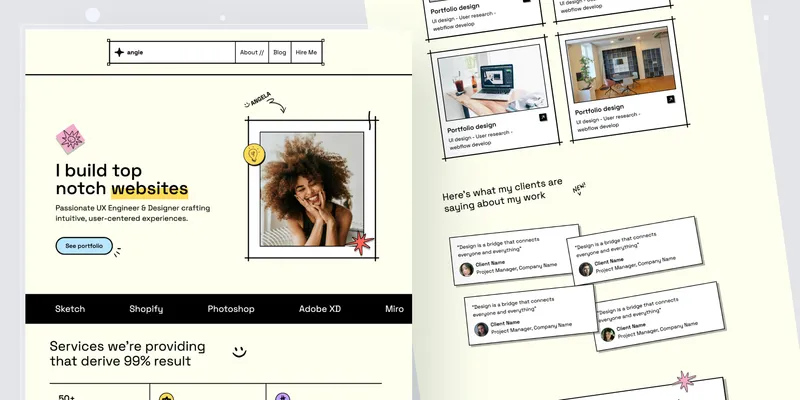Click purple service icon below services heading
This screenshot has height=400, width=800.
point(283,397)
